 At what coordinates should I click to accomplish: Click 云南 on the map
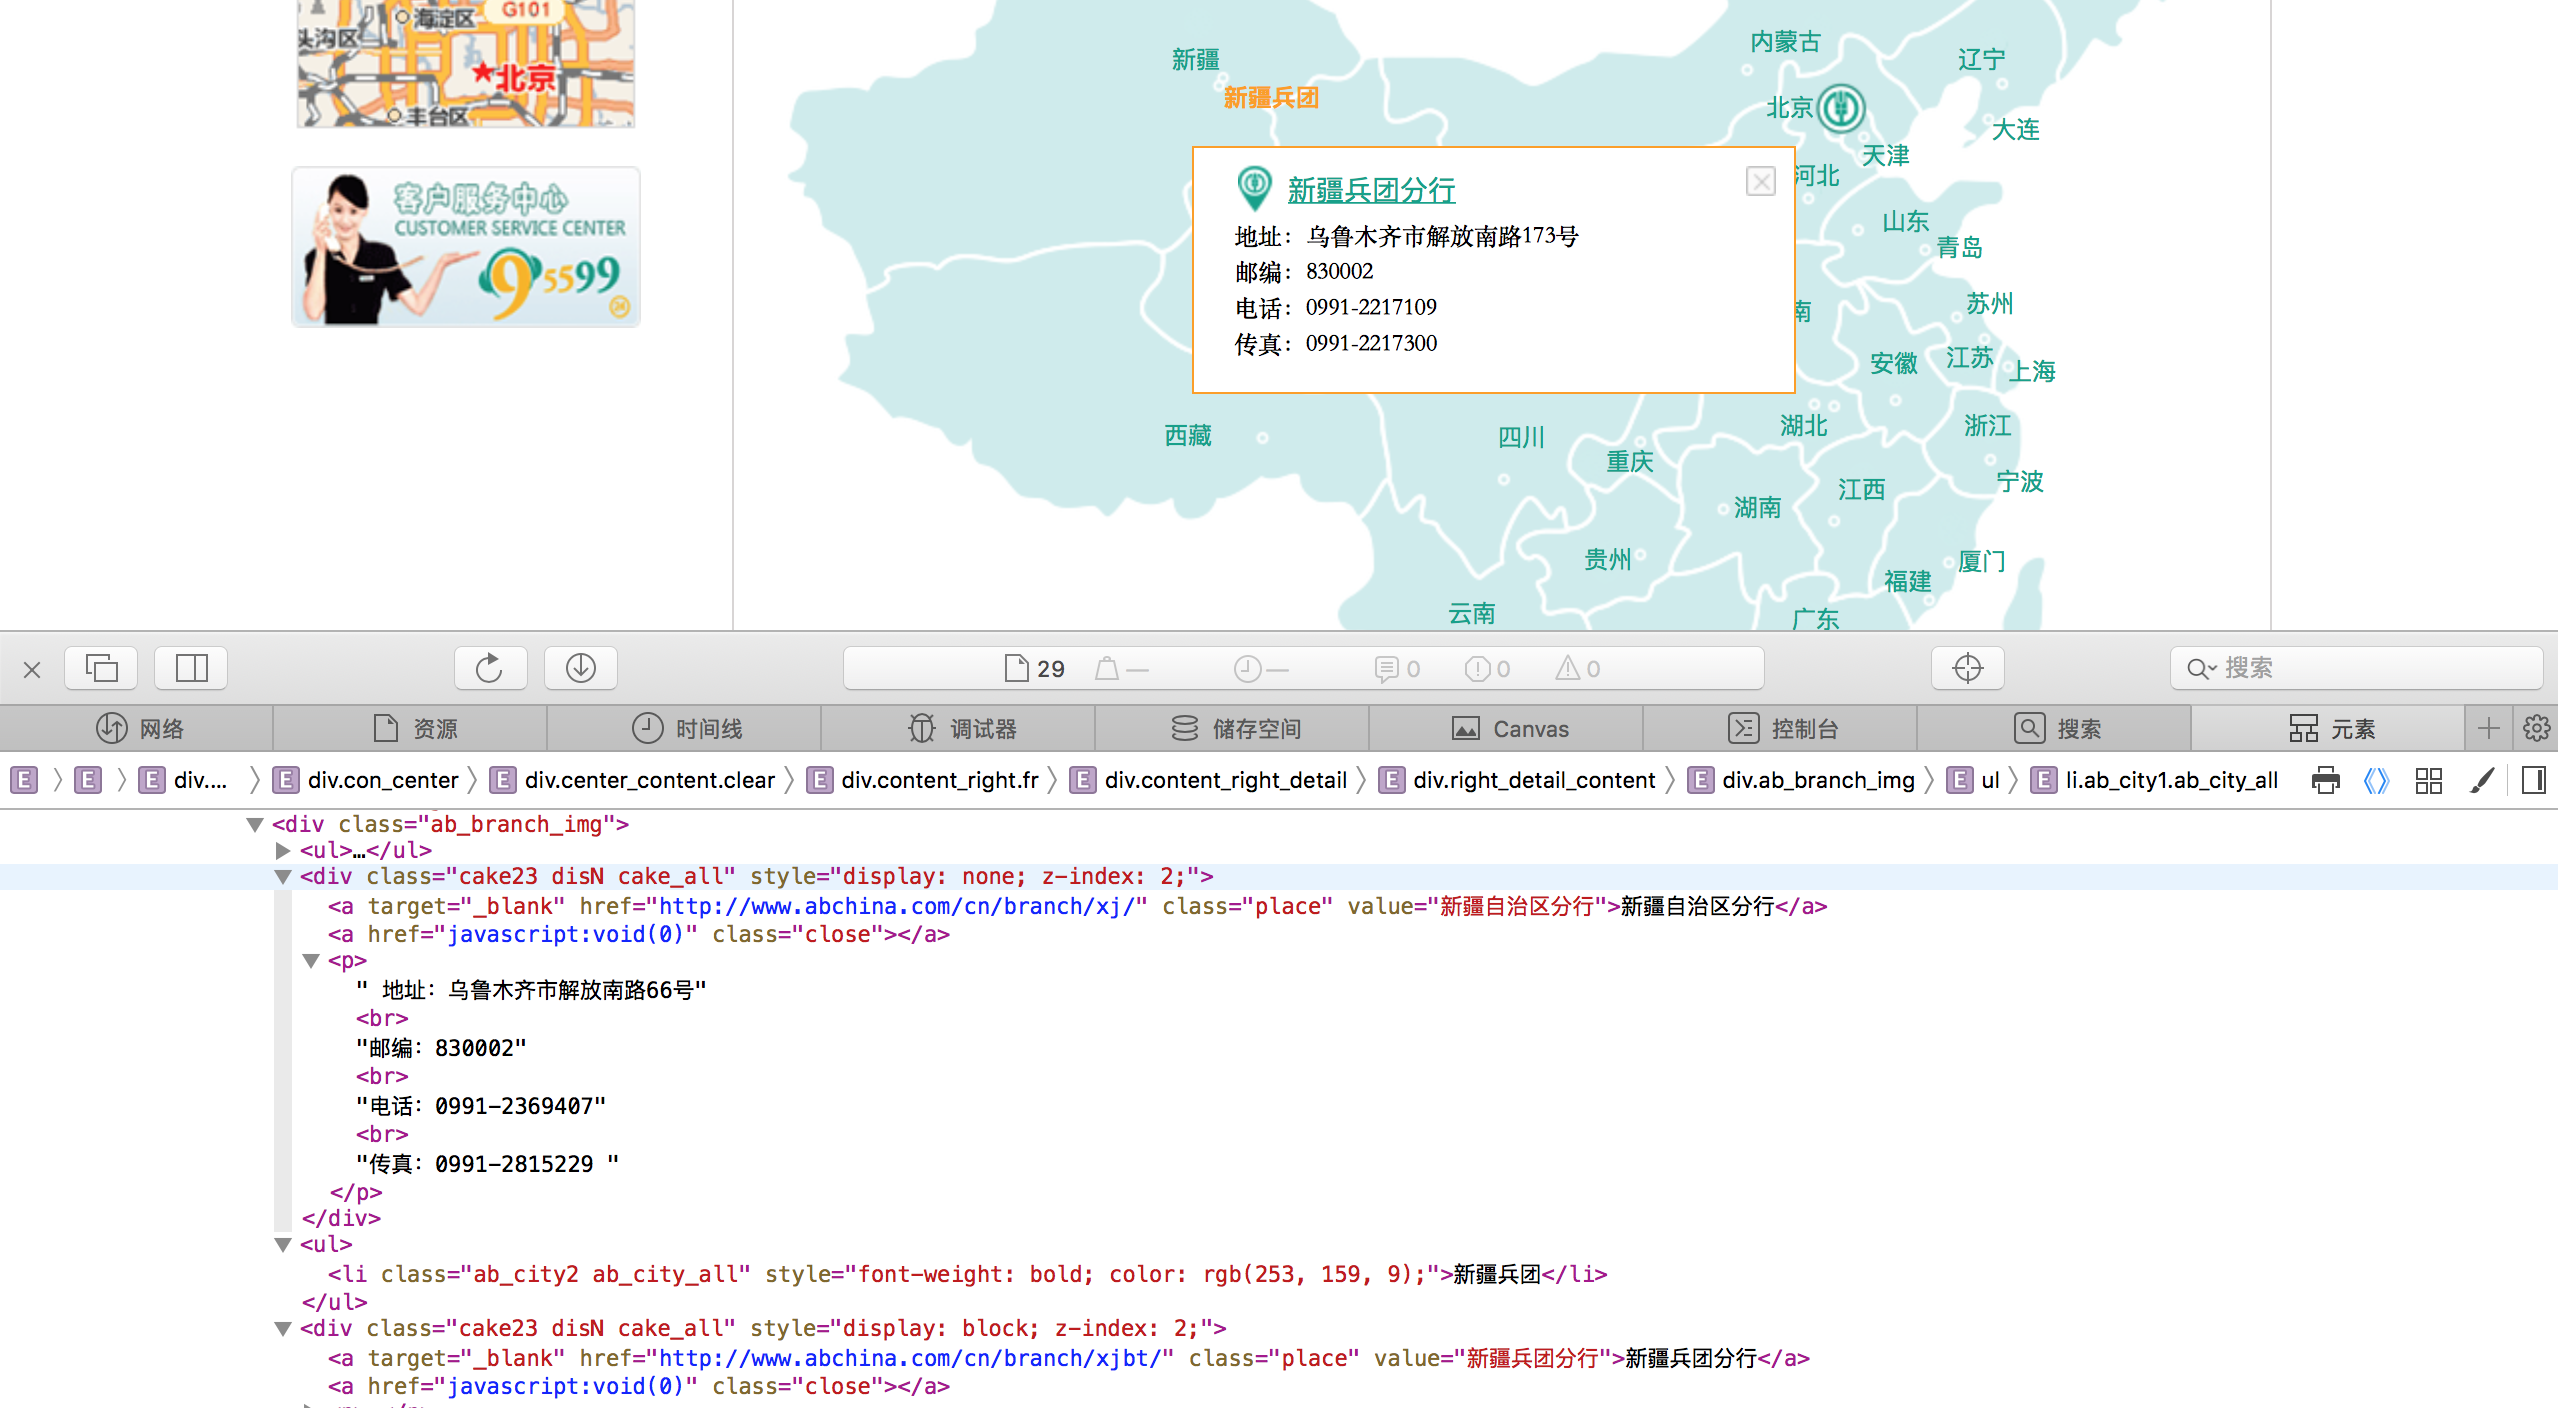(x=1473, y=614)
